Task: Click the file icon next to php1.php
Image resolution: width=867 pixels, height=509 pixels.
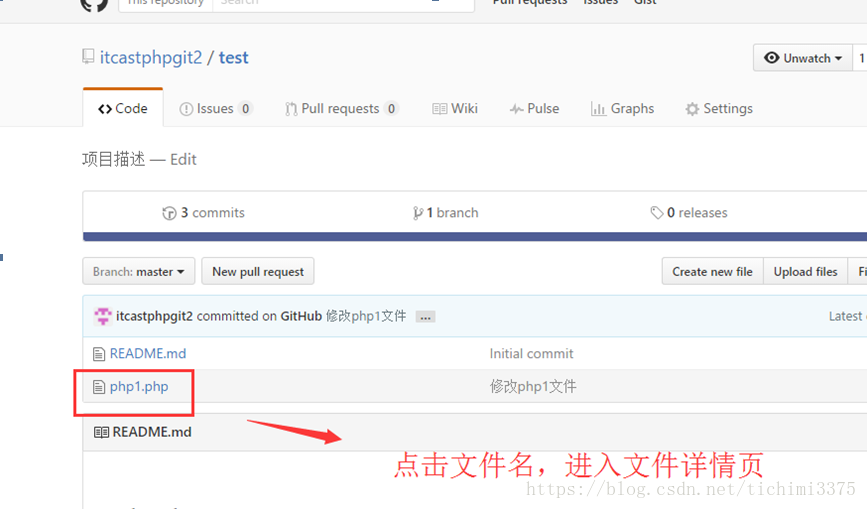Action: click(x=99, y=387)
